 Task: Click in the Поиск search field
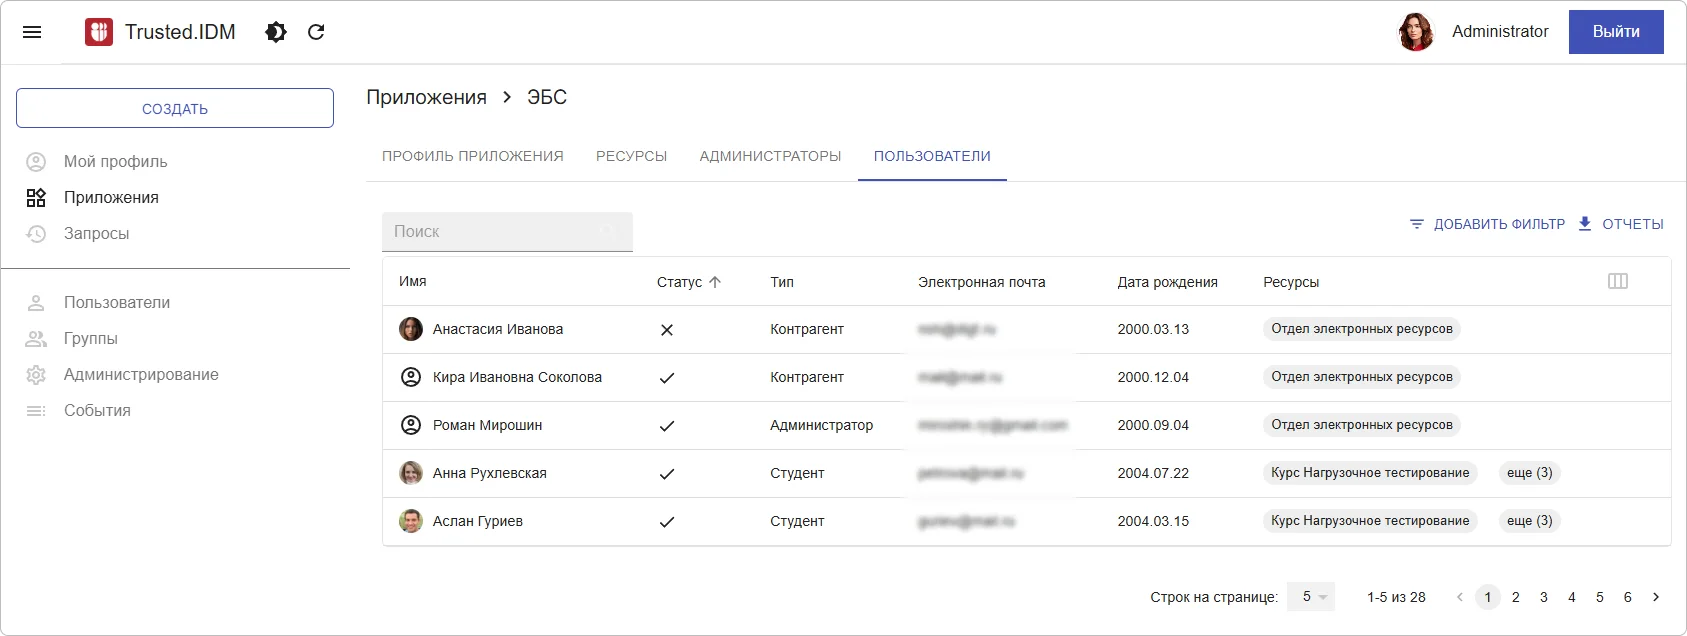click(495, 232)
